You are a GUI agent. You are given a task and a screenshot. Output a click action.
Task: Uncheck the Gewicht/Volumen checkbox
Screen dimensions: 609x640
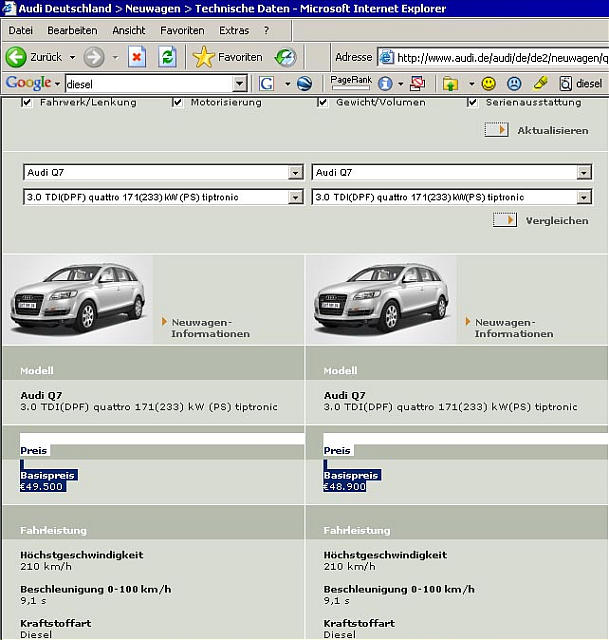[323, 102]
